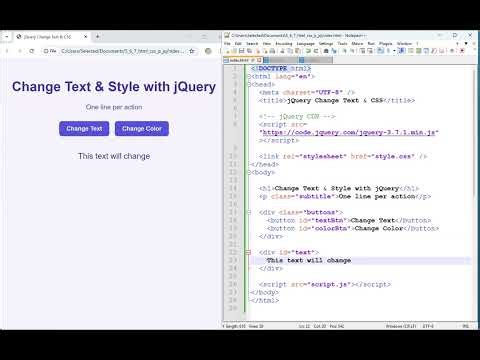The width and height of the screenshot is (480, 360).
Task: Click the Save All icon in Notepad++ toolbar
Action: (249, 51)
